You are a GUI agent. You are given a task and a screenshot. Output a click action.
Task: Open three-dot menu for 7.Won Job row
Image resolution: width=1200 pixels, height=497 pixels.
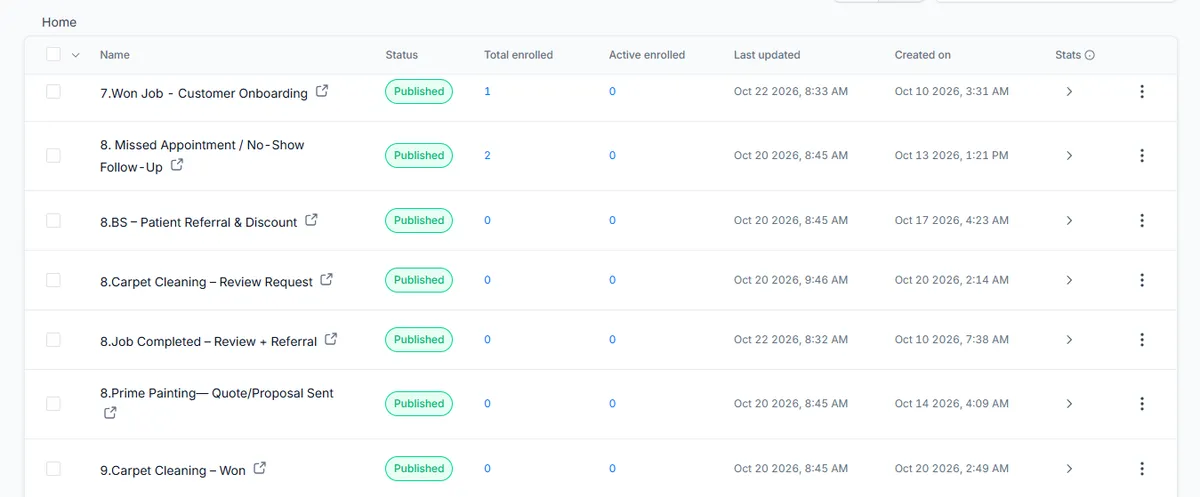pos(1142,91)
